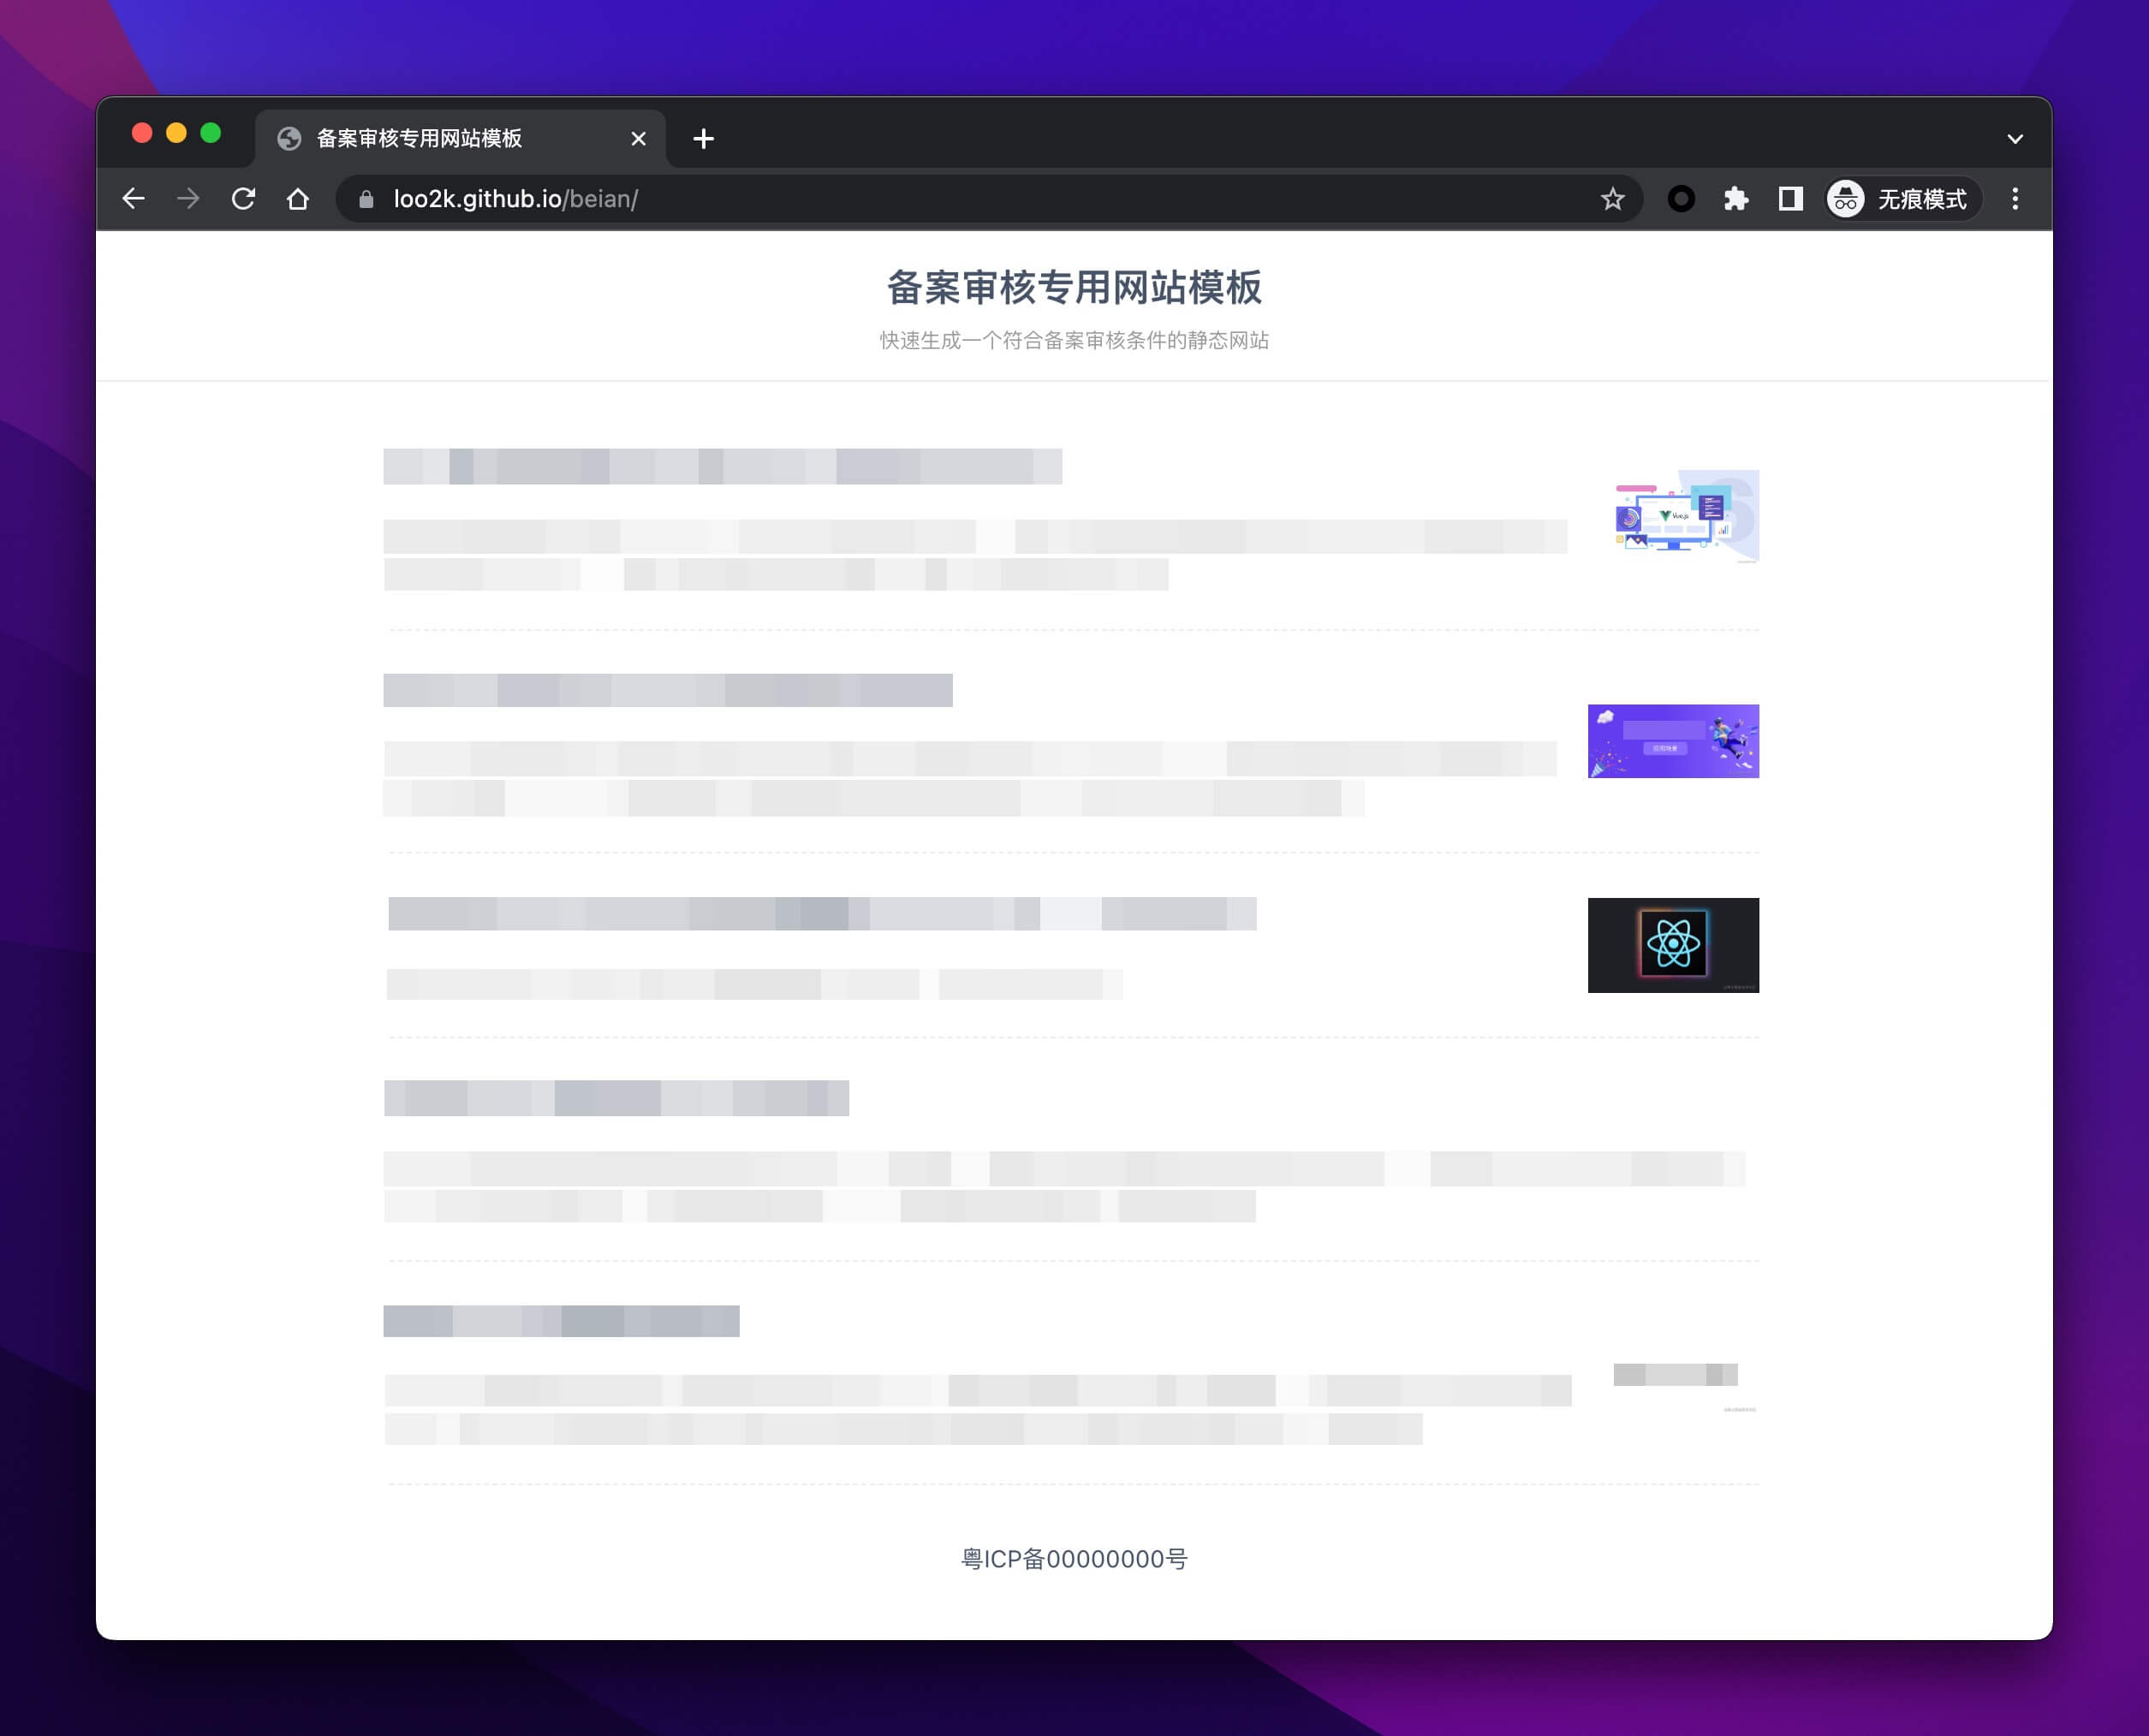Open the page in reader view icon
Image resolution: width=2149 pixels, height=1736 pixels.
(1789, 197)
